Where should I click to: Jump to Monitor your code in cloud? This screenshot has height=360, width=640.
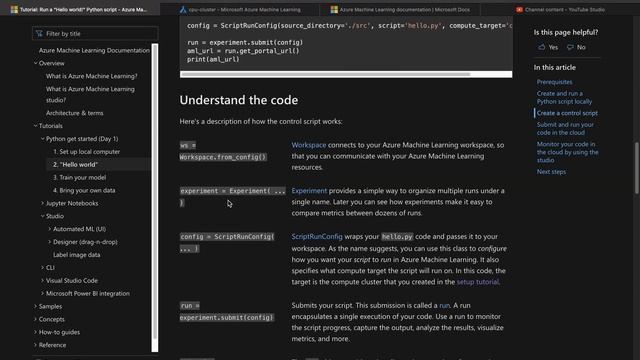(567, 152)
